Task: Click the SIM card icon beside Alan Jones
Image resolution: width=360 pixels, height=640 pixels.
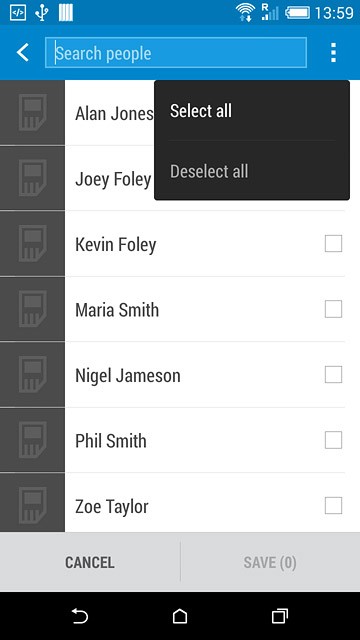Action: point(32,113)
